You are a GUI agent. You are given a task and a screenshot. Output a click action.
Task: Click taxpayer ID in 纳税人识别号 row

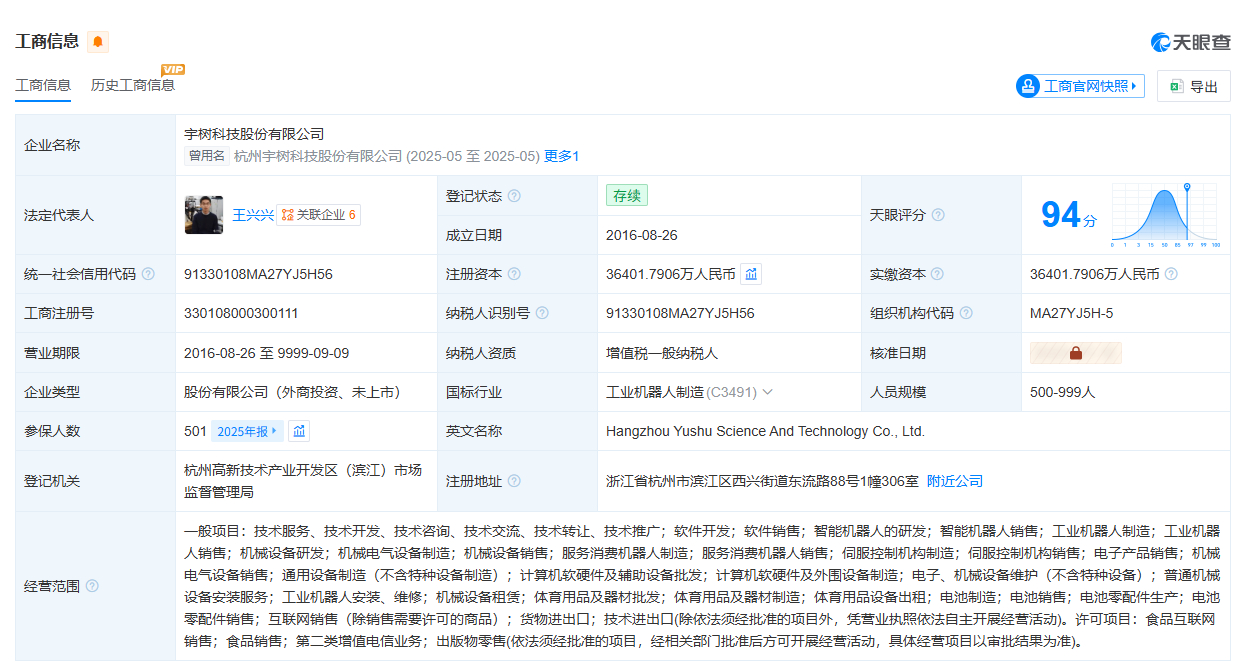[680, 313]
